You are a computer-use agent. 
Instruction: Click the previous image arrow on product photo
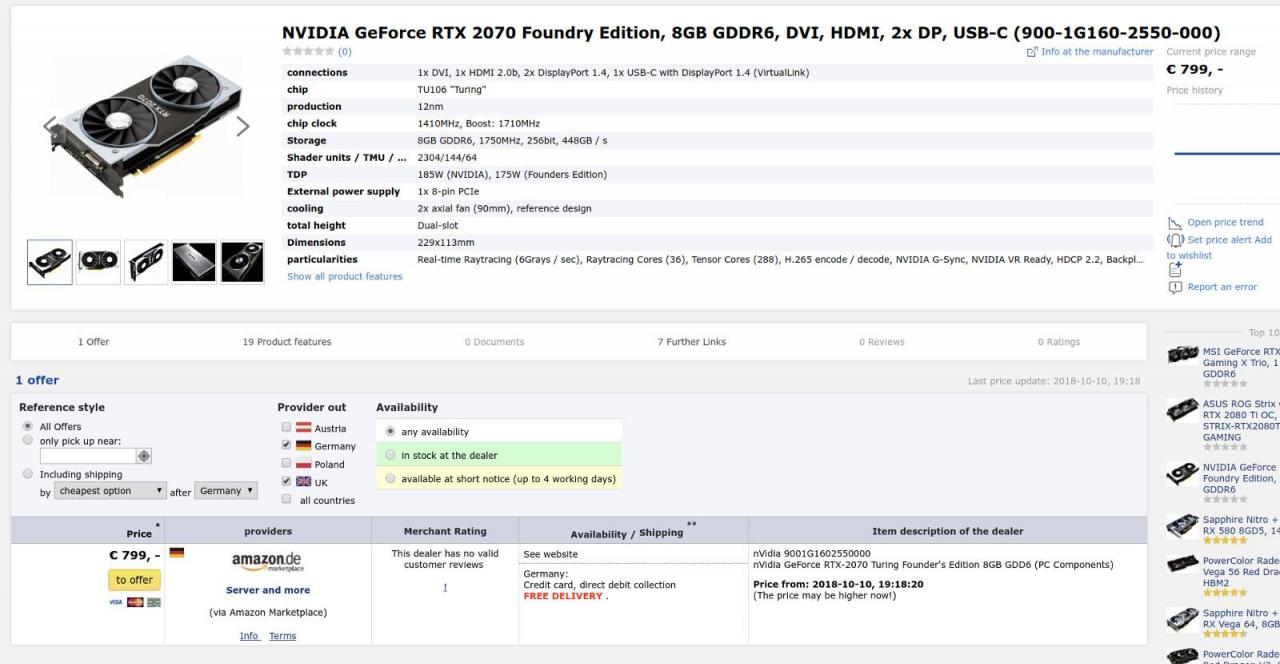pyautogui.click(x=50, y=126)
